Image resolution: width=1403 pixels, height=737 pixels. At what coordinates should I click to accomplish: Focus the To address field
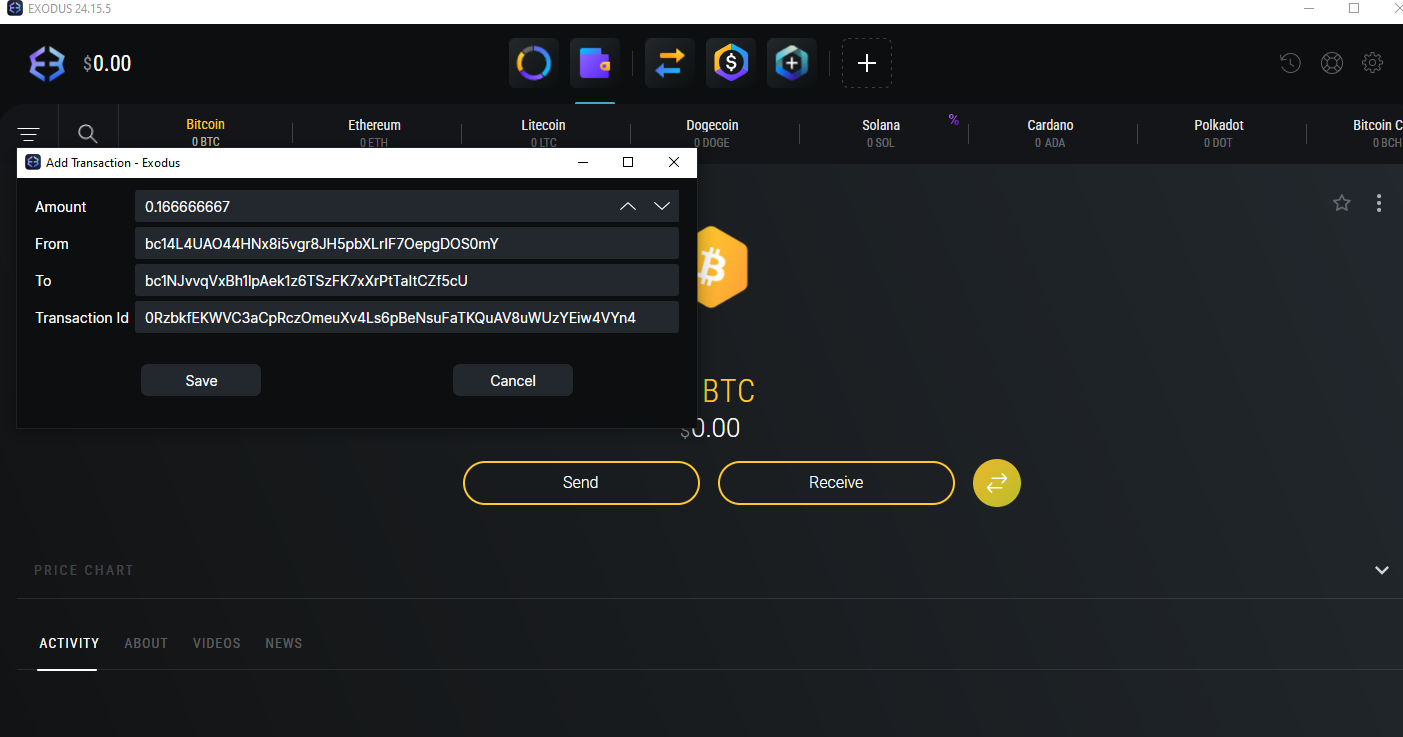(x=407, y=280)
